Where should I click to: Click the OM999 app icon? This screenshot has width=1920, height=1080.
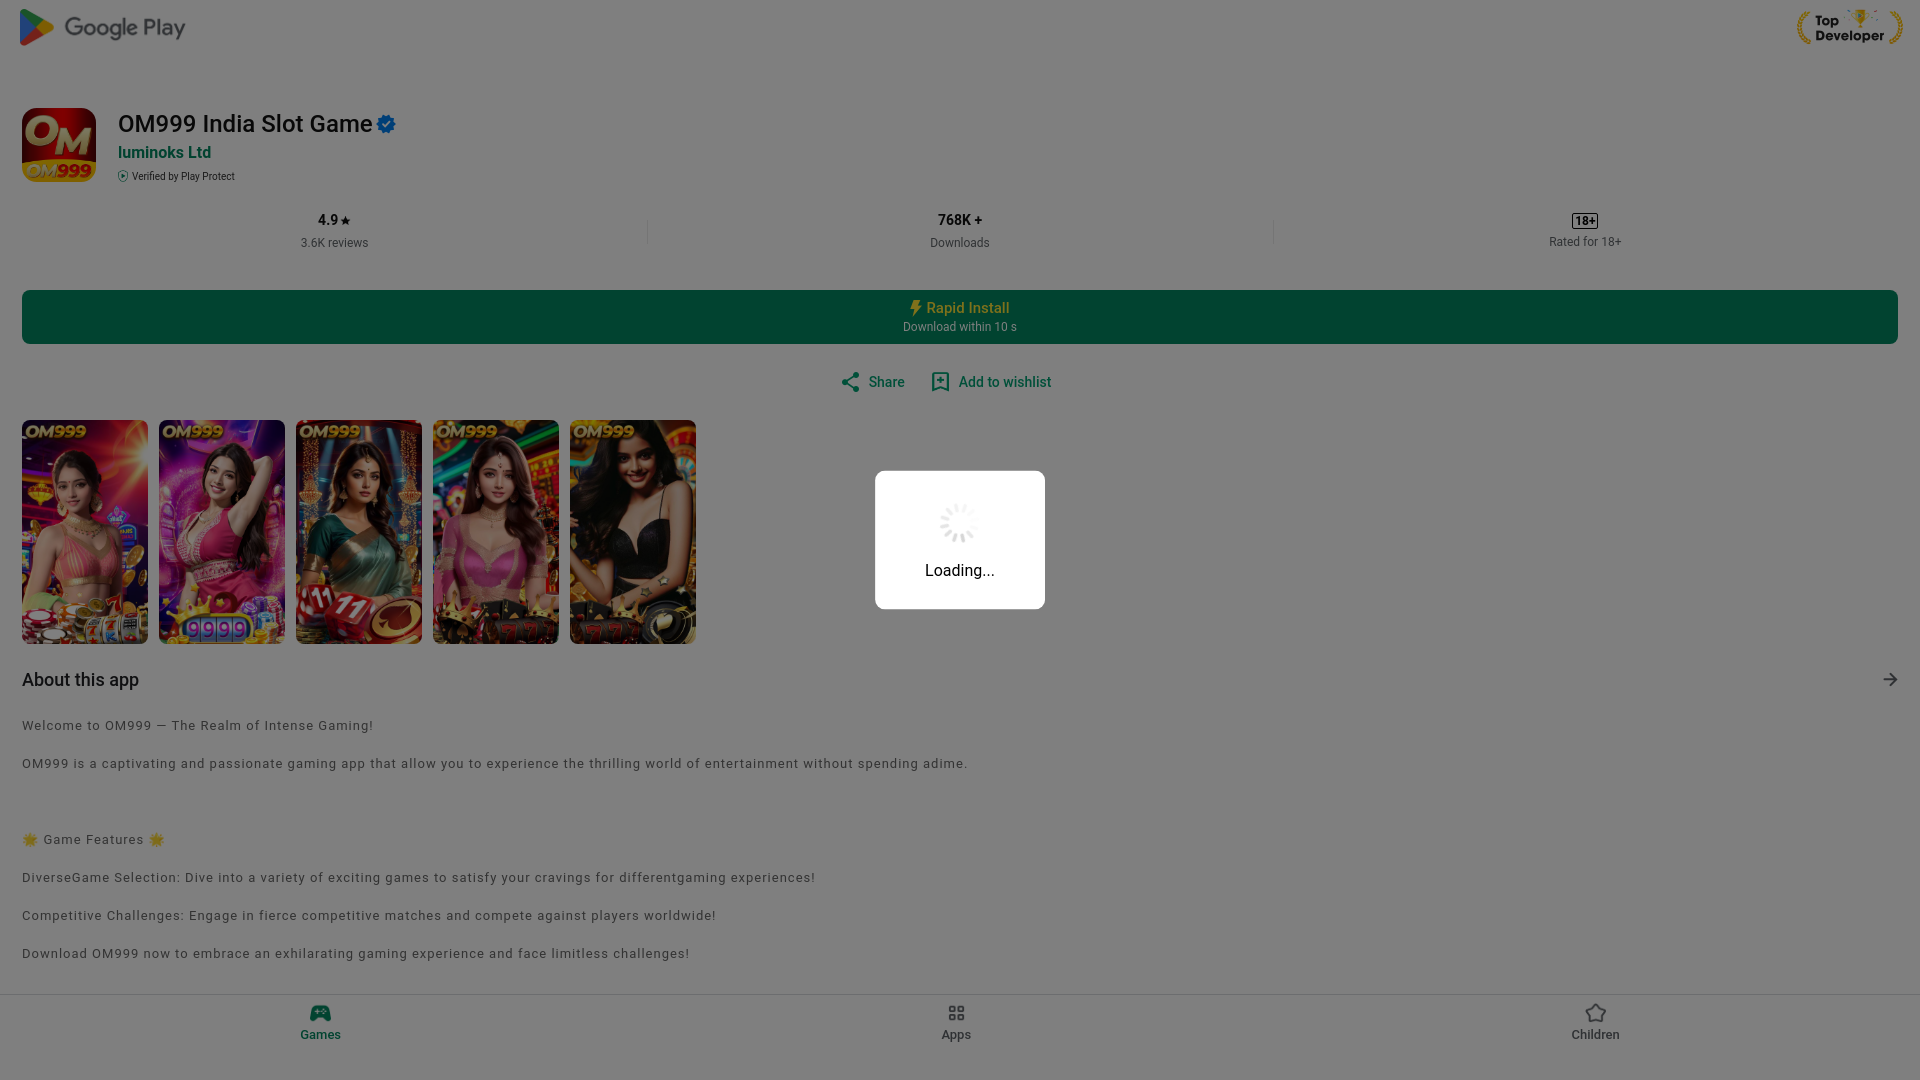click(x=59, y=145)
